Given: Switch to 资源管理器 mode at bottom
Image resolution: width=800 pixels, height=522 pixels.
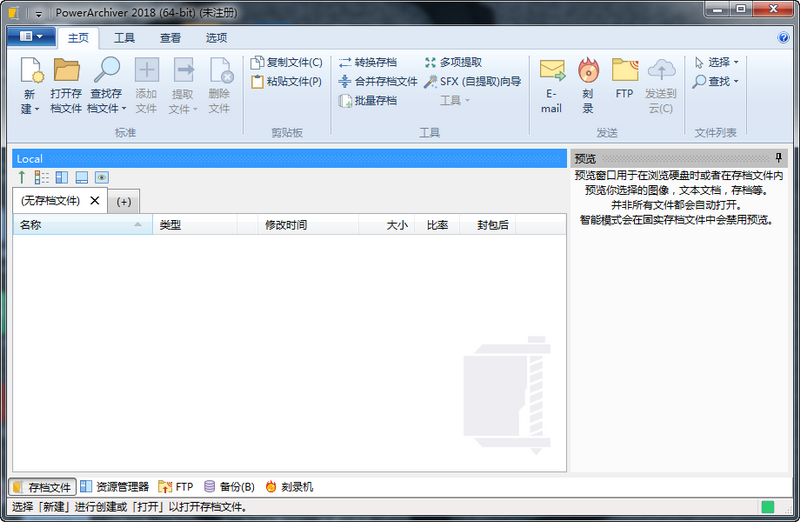Looking at the screenshot, I should [x=115, y=487].
